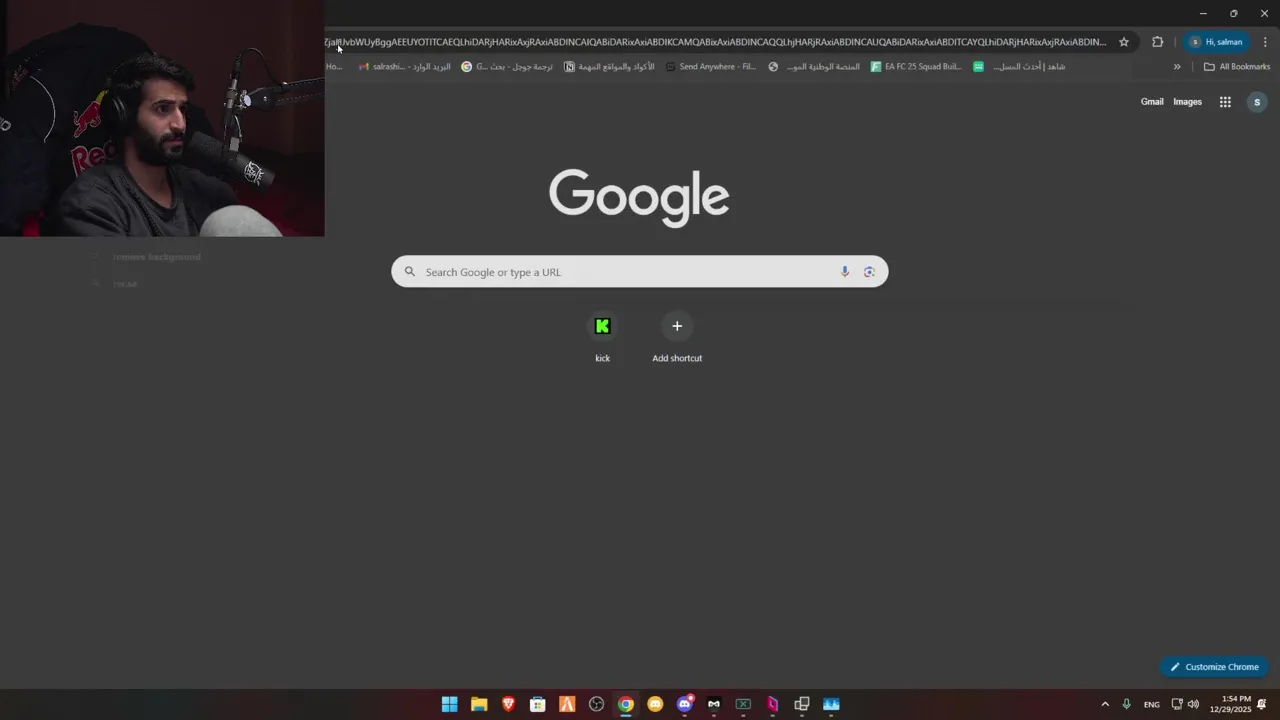Open Discord from the taskbar

coord(685,704)
